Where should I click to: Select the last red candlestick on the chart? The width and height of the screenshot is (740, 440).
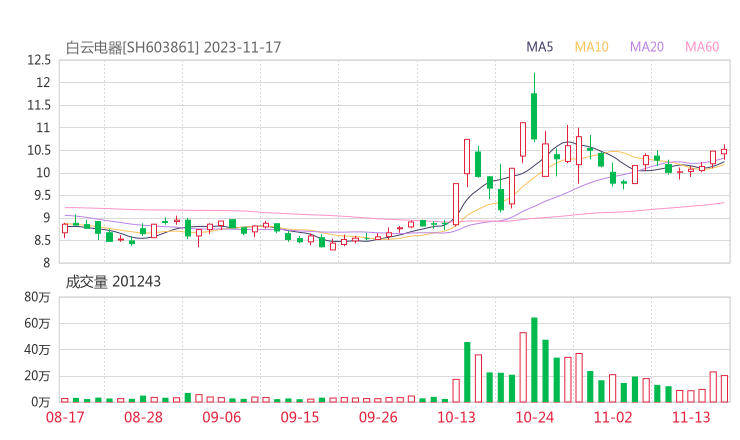(724, 152)
